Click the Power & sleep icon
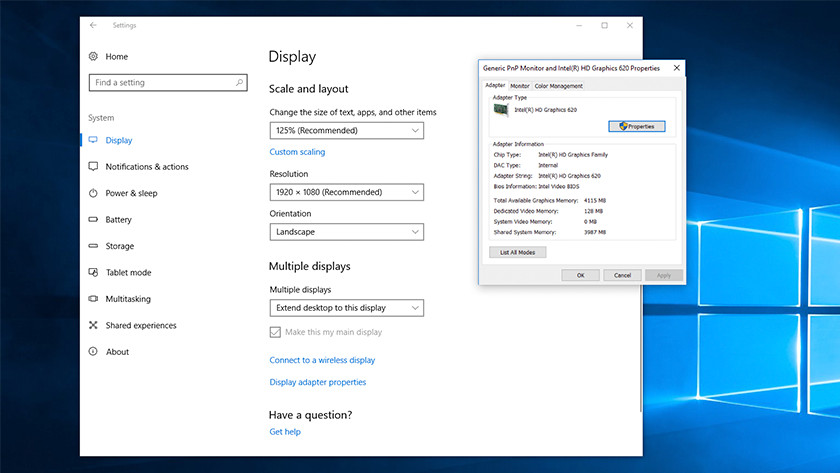This screenshot has width=840, height=473. tap(94, 193)
